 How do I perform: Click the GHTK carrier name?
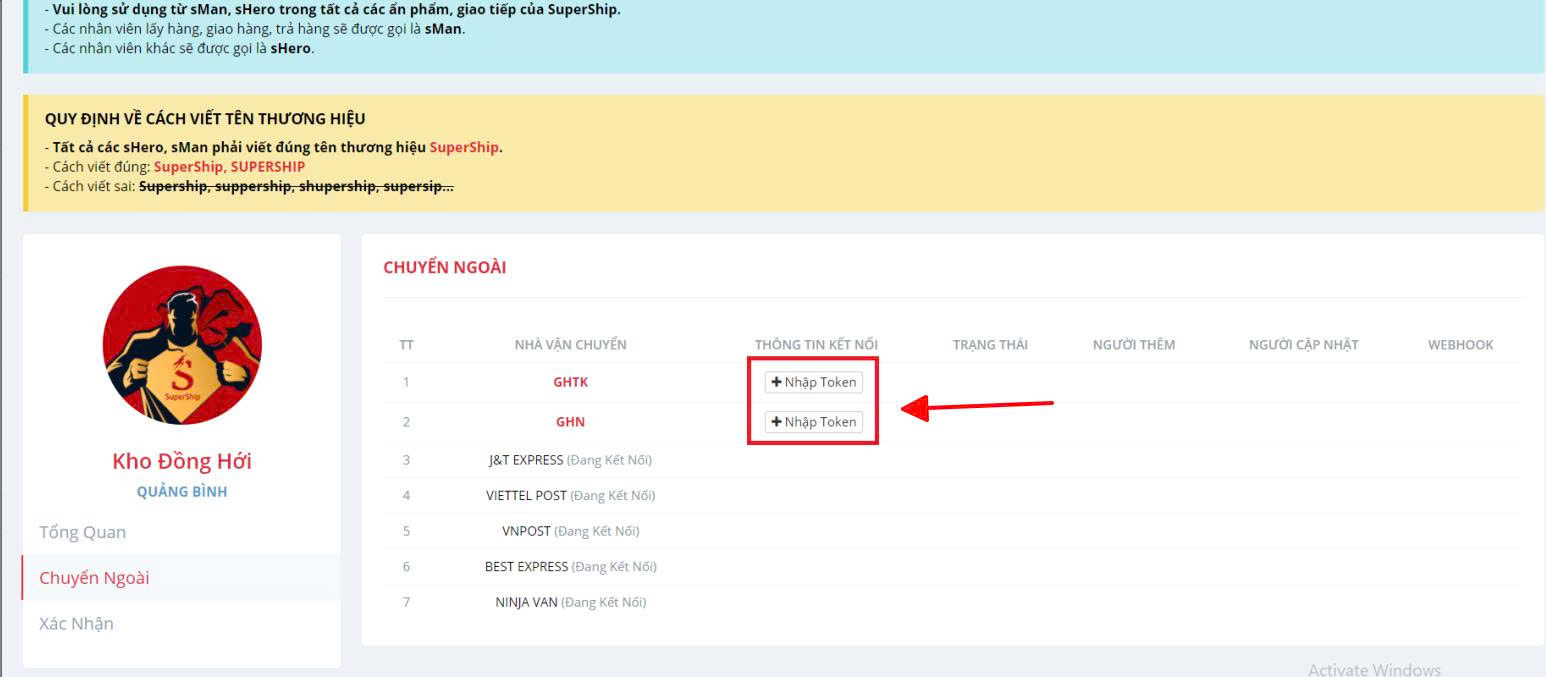click(x=571, y=382)
